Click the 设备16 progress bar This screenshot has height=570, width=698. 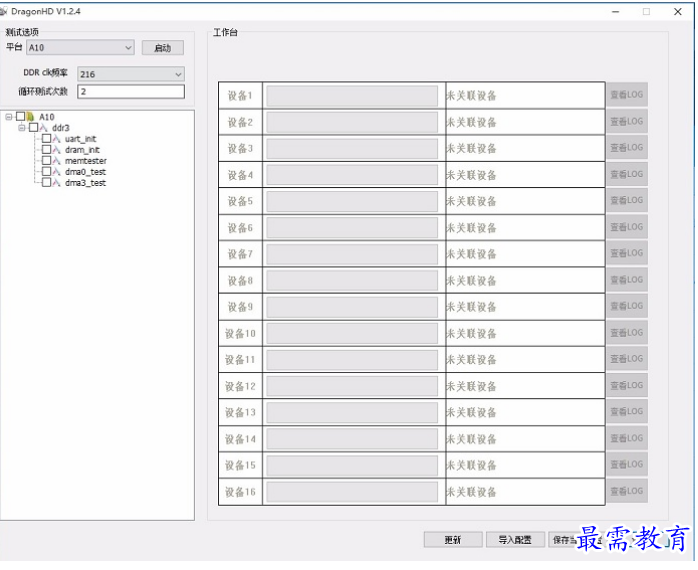(352, 492)
